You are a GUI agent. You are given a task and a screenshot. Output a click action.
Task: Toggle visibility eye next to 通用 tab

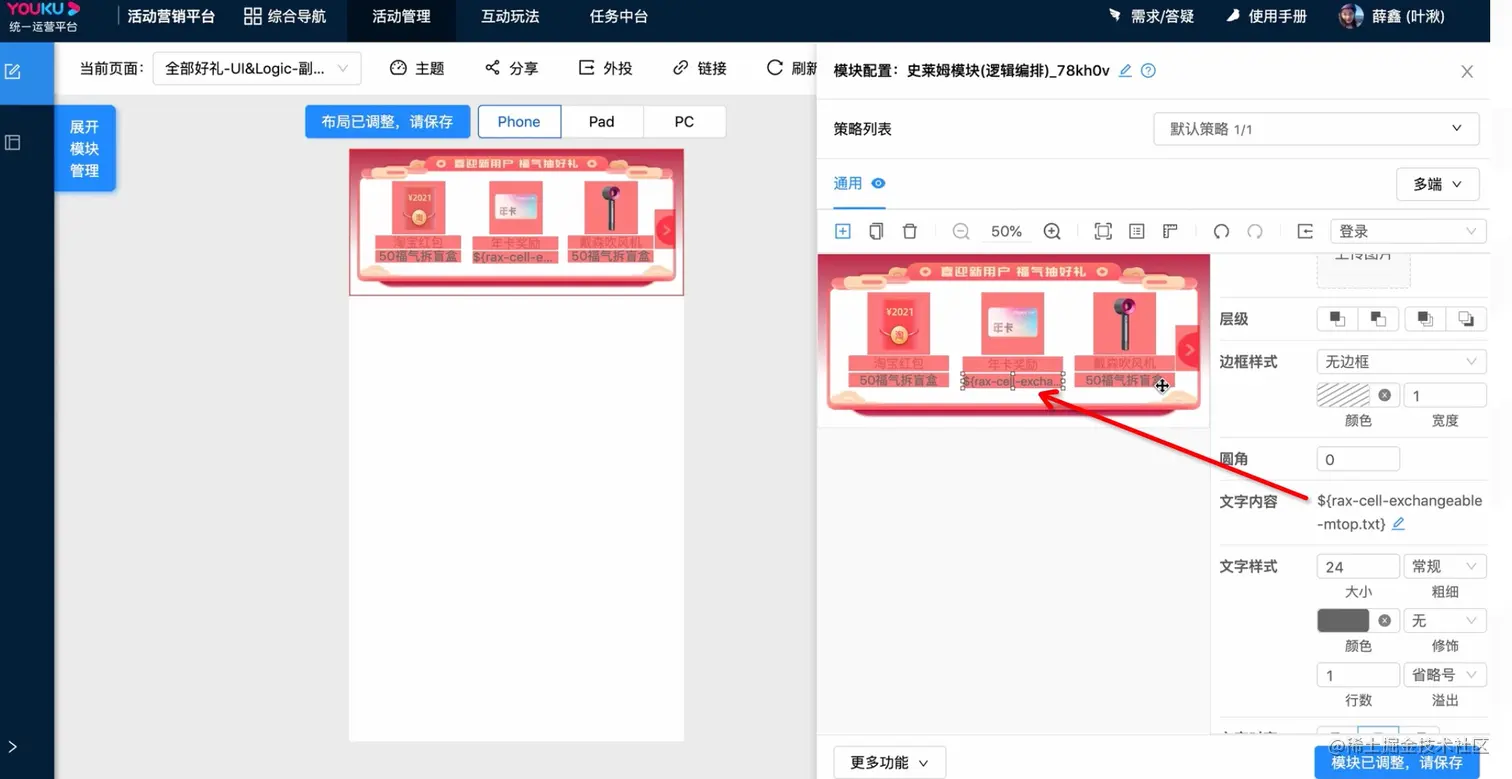point(877,184)
